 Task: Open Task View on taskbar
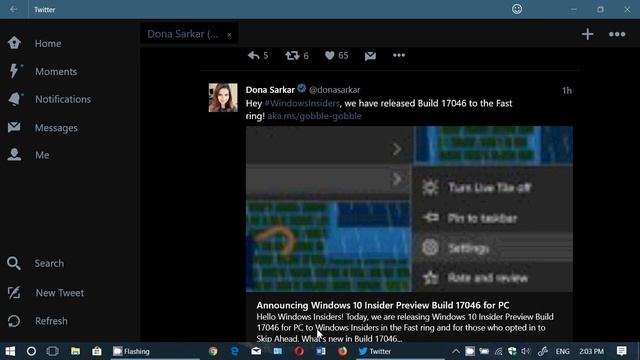pos(53,351)
